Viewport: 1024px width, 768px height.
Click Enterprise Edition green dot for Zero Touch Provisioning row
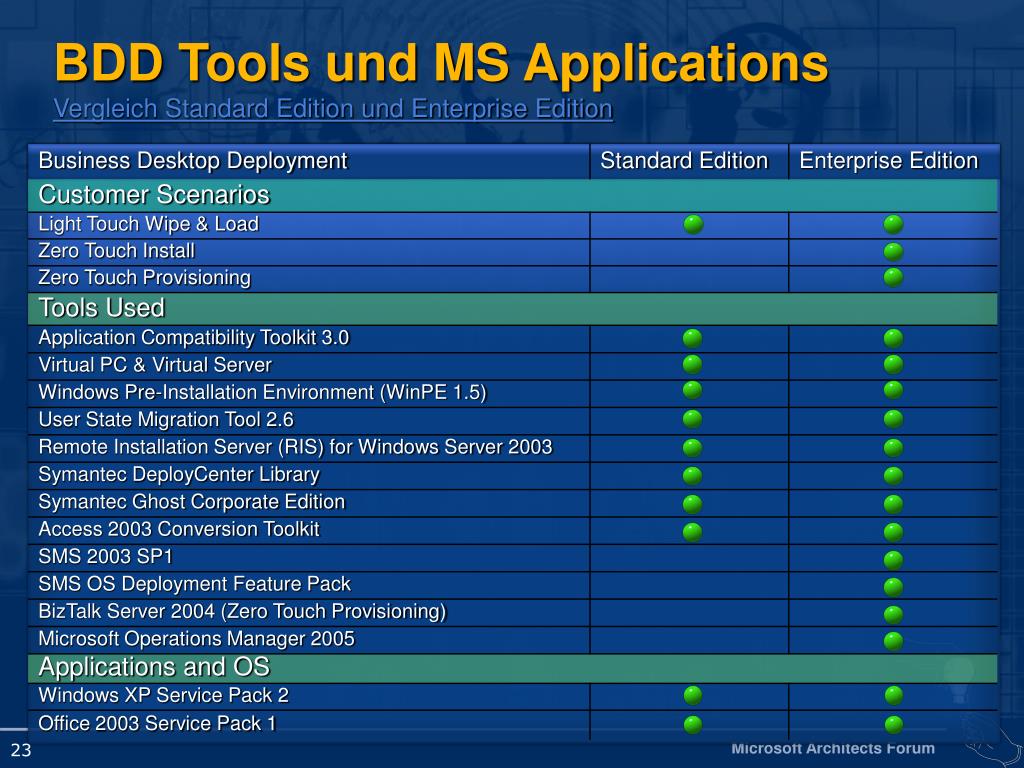click(893, 278)
